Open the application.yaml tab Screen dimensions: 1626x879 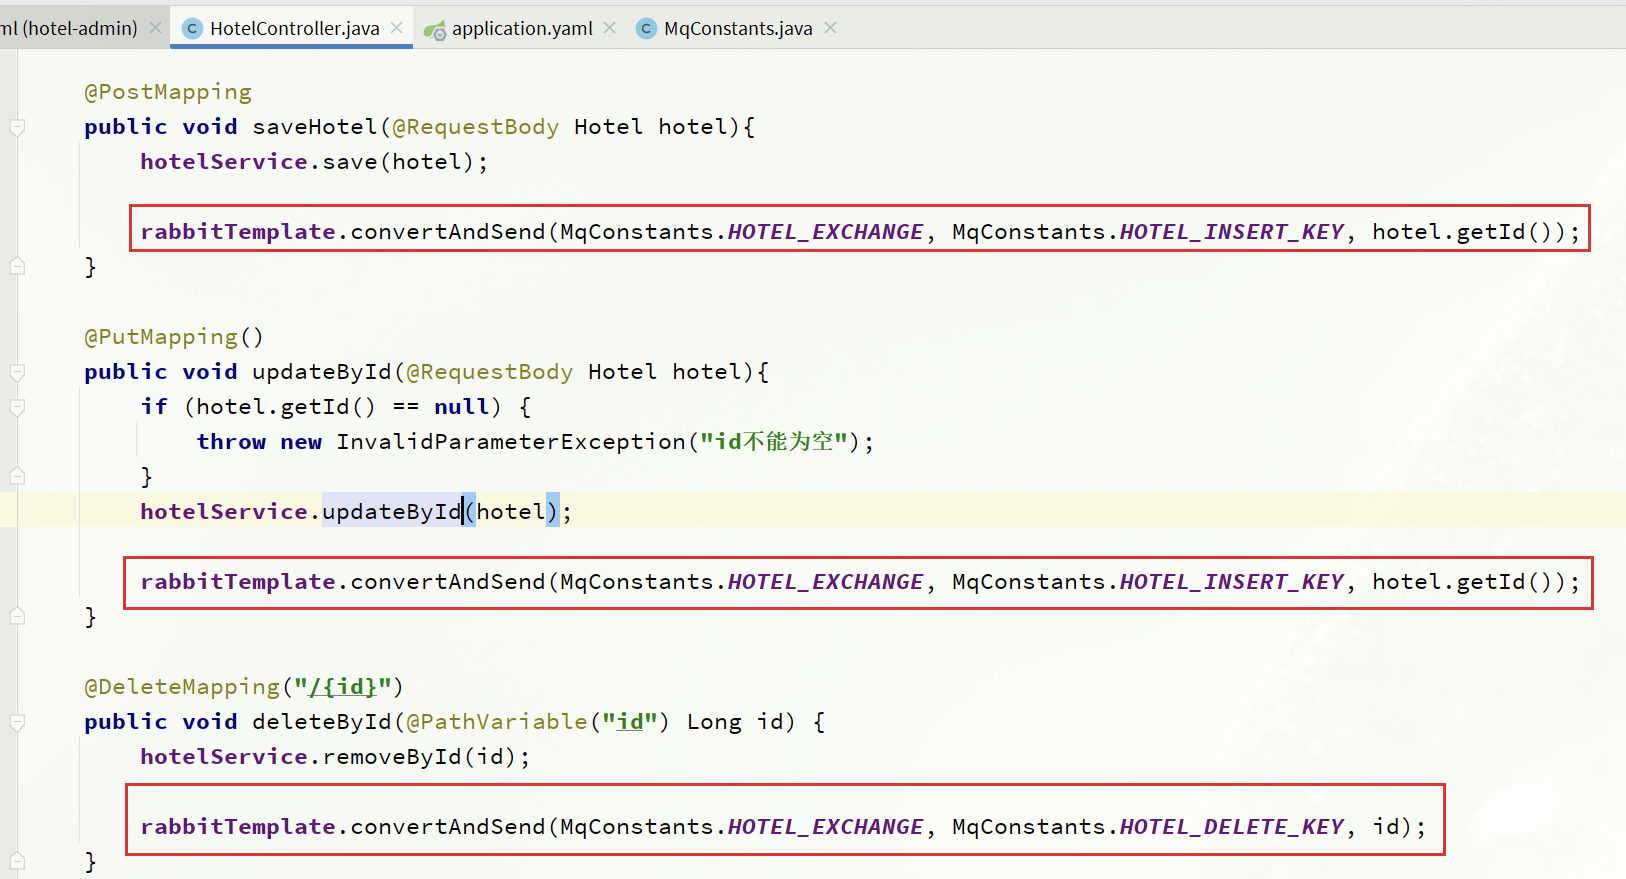click(522, 29)
